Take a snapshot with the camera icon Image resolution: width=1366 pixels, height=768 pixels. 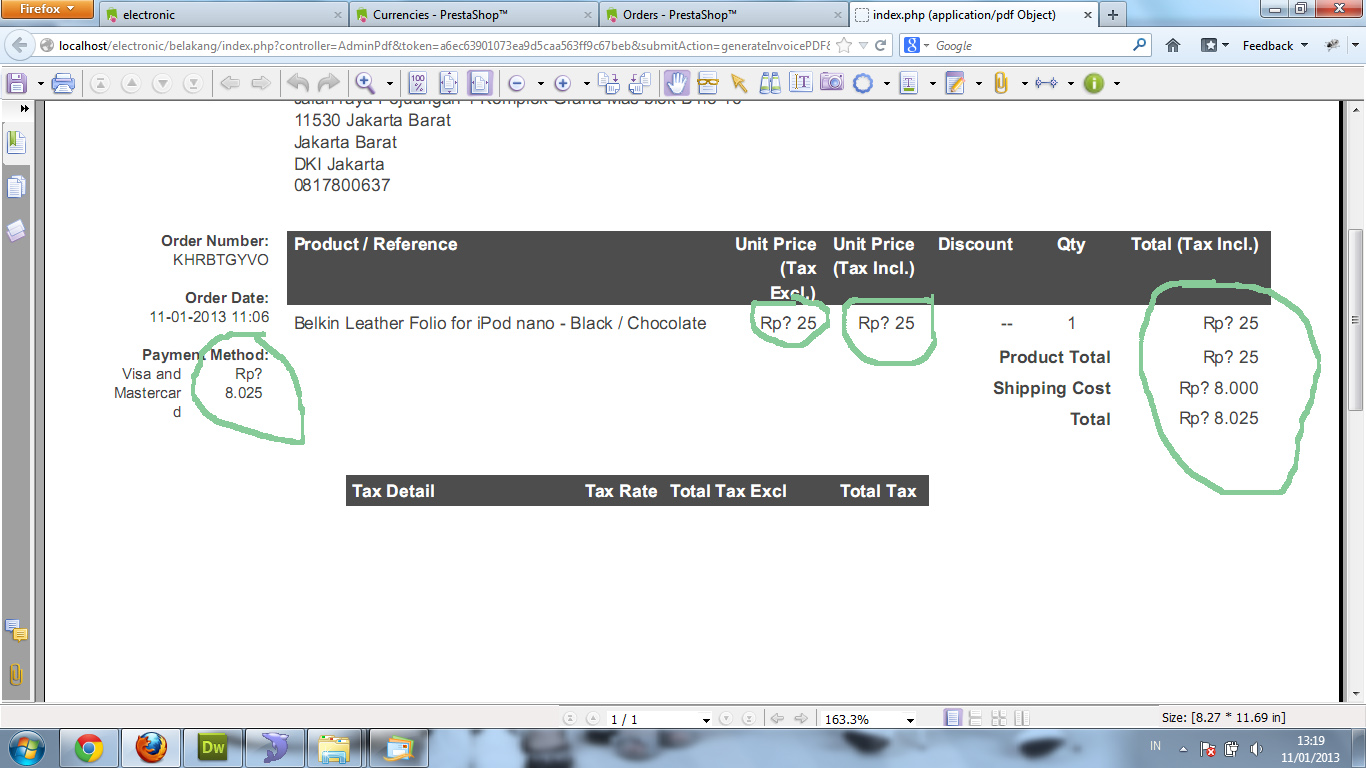click(831, 83)
